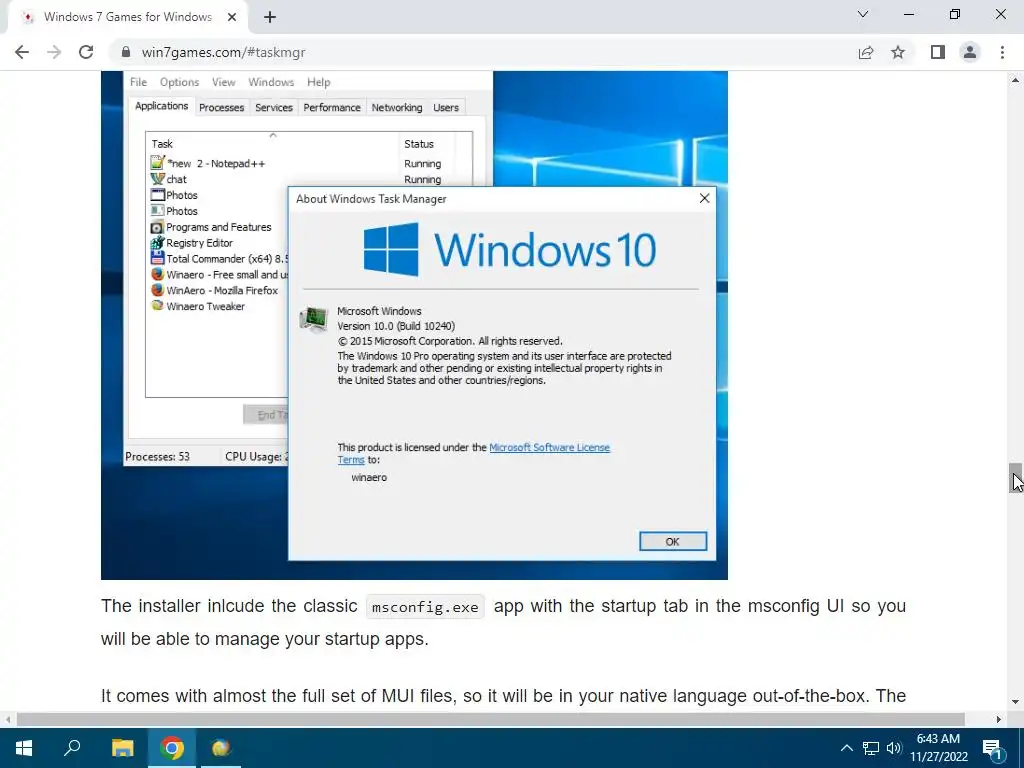Go back to the previous page

coord(22,52)
